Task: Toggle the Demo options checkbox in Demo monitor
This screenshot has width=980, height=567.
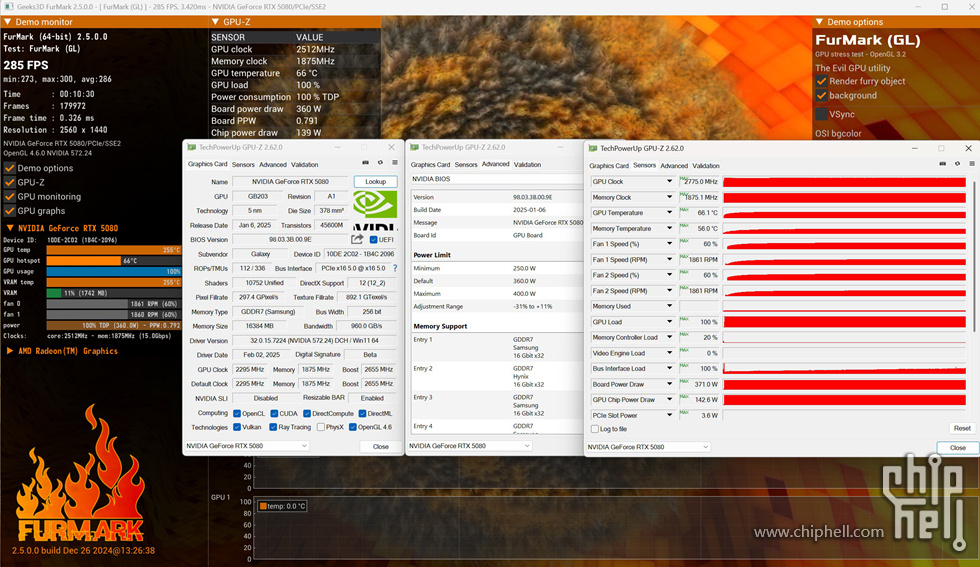Action: tap(9, 168)
